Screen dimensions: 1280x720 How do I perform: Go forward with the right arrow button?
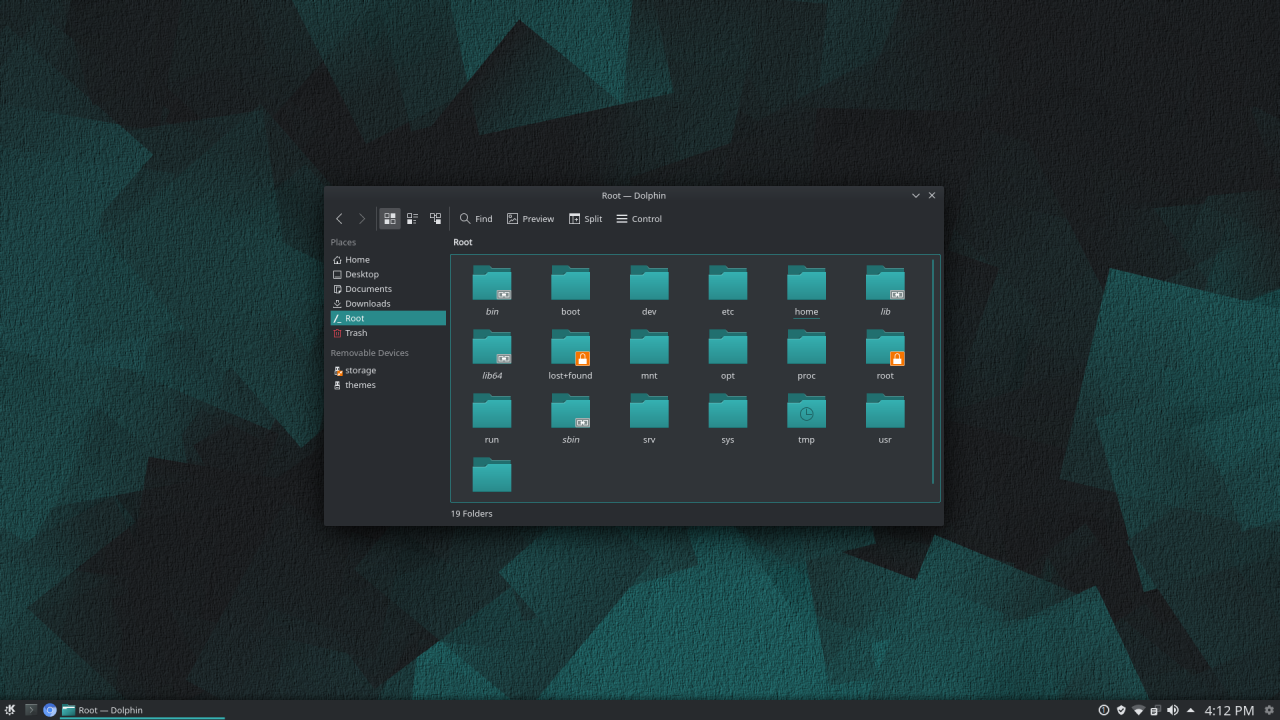click(362, 219)
